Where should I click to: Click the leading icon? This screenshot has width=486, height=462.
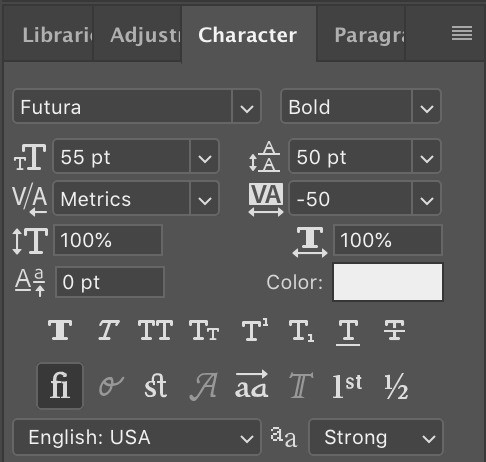click(265, 156)
